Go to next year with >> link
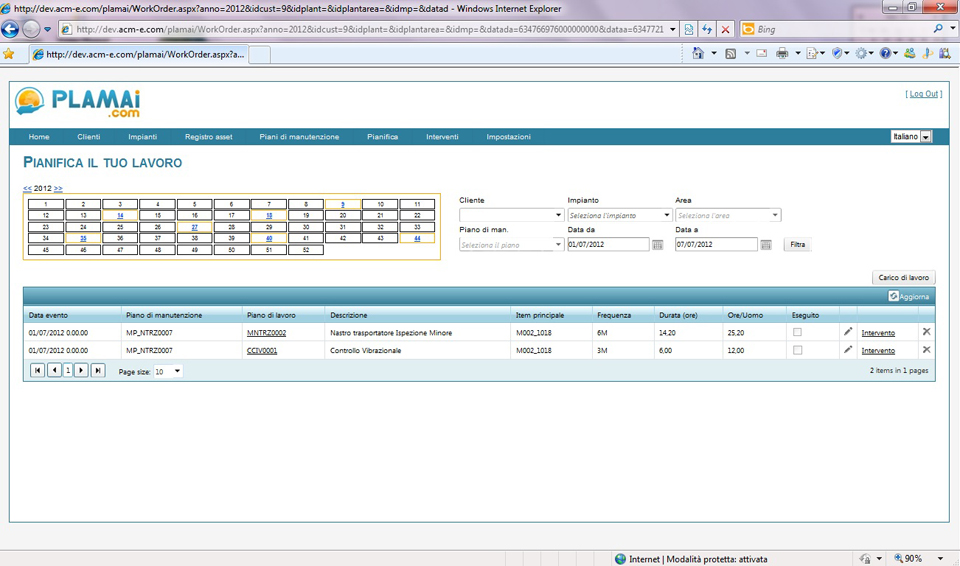 [58, 188]
